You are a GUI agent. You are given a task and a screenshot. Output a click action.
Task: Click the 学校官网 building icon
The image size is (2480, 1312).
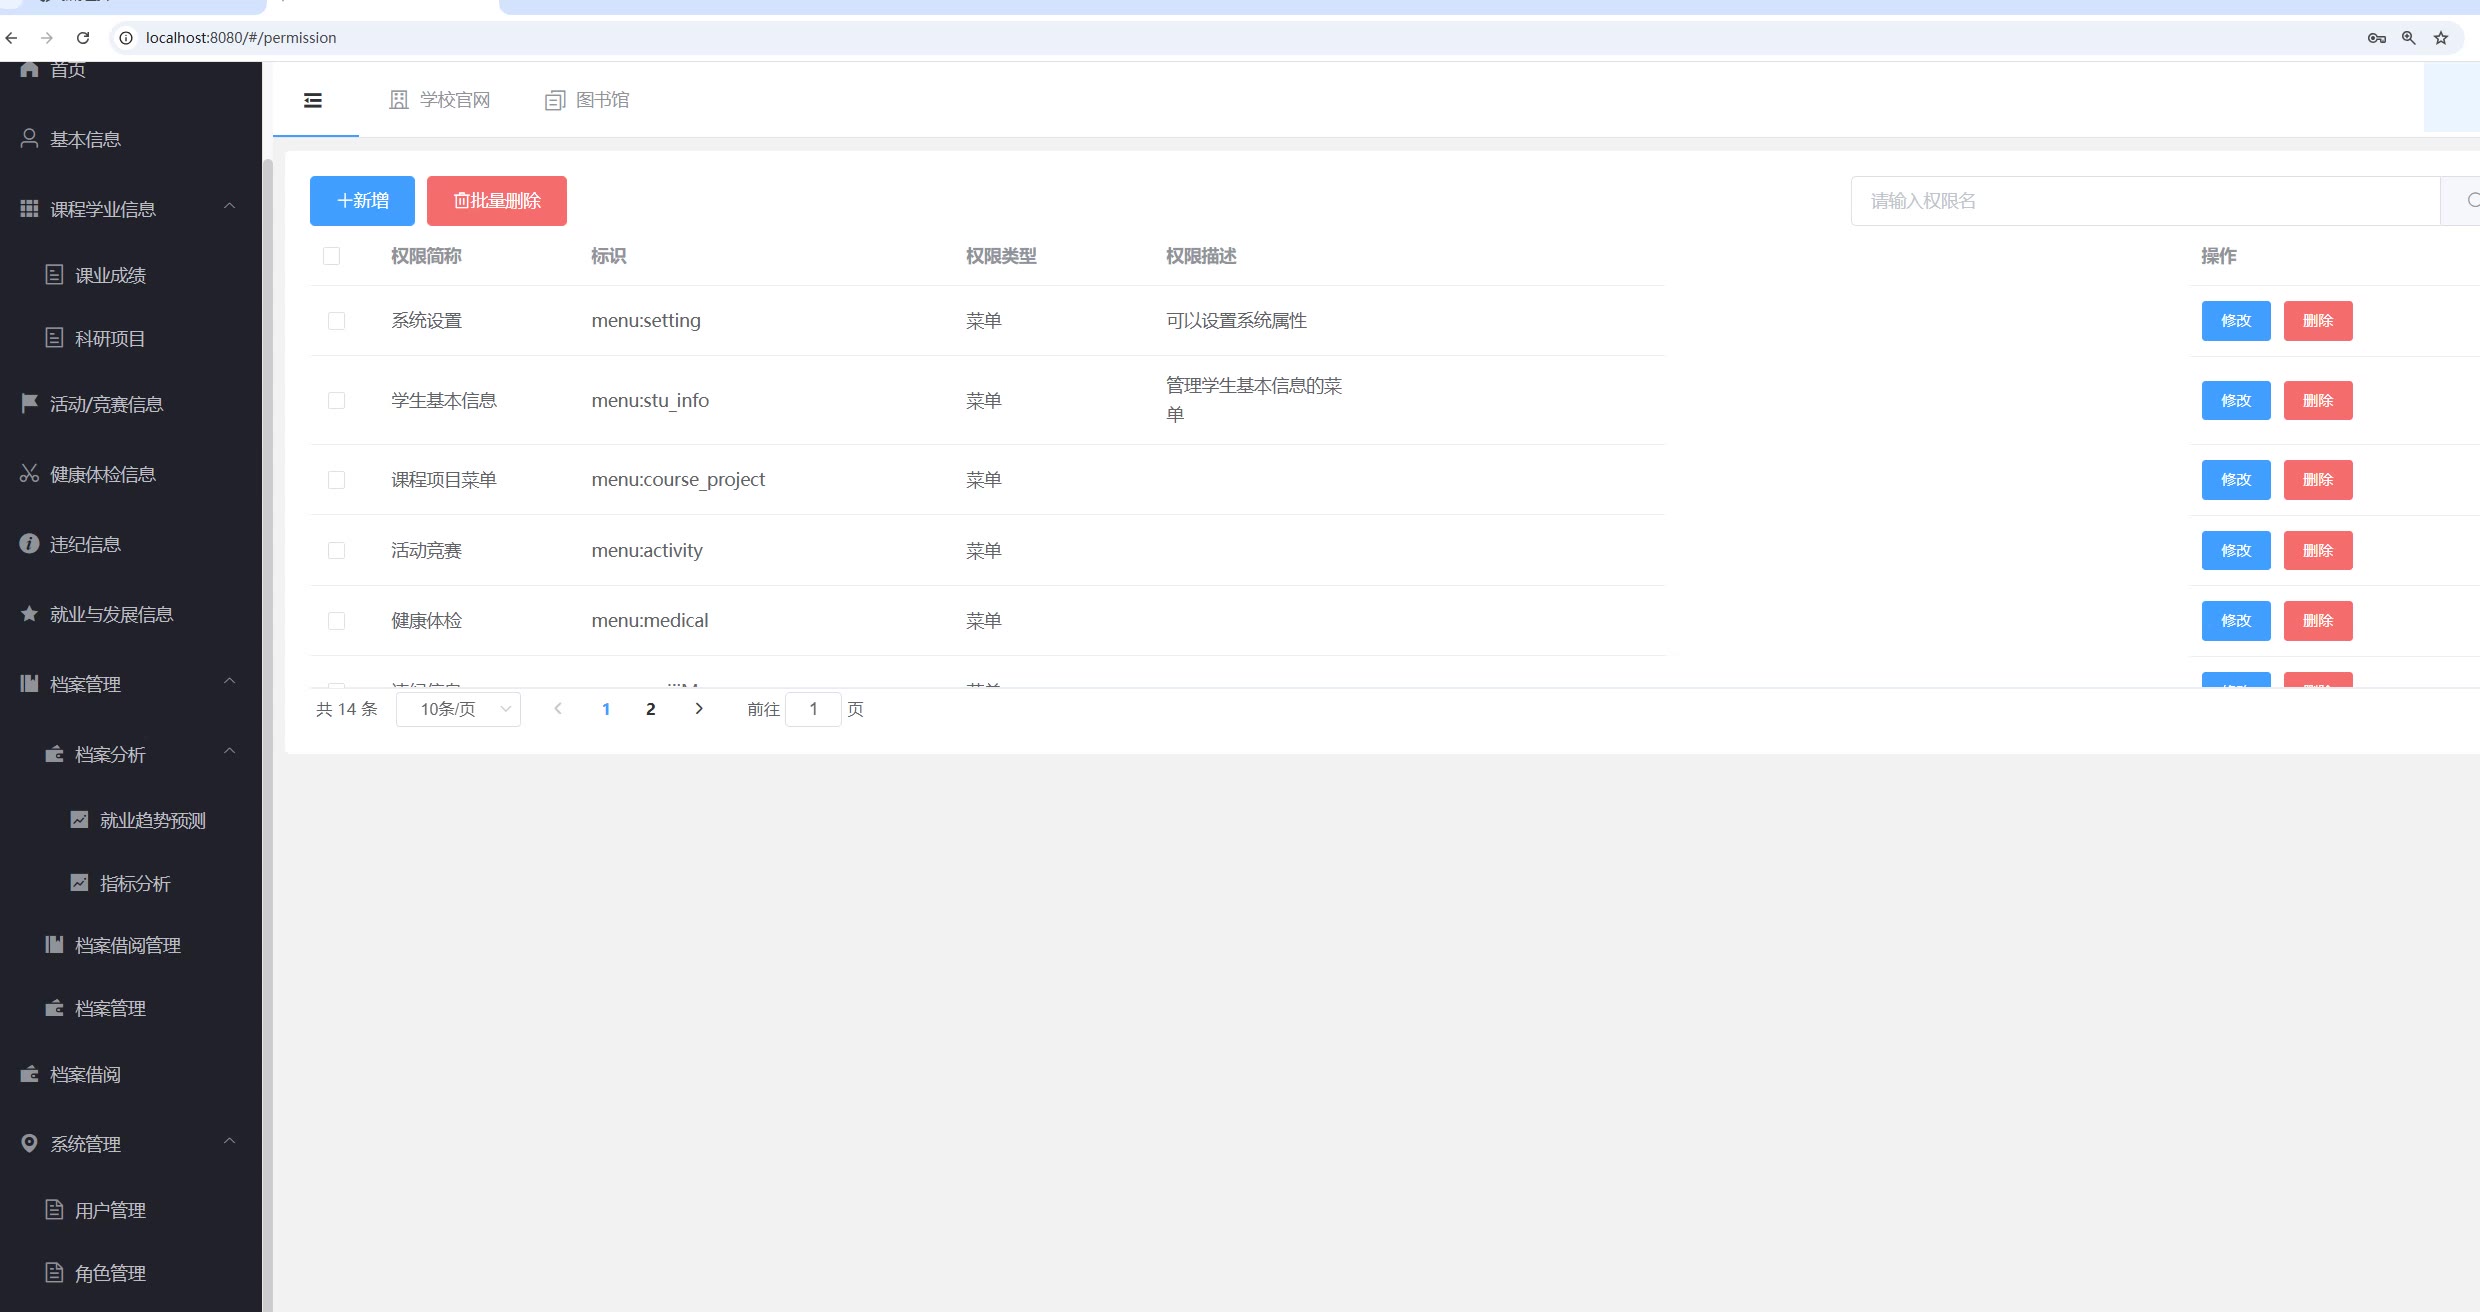[399, 100]
